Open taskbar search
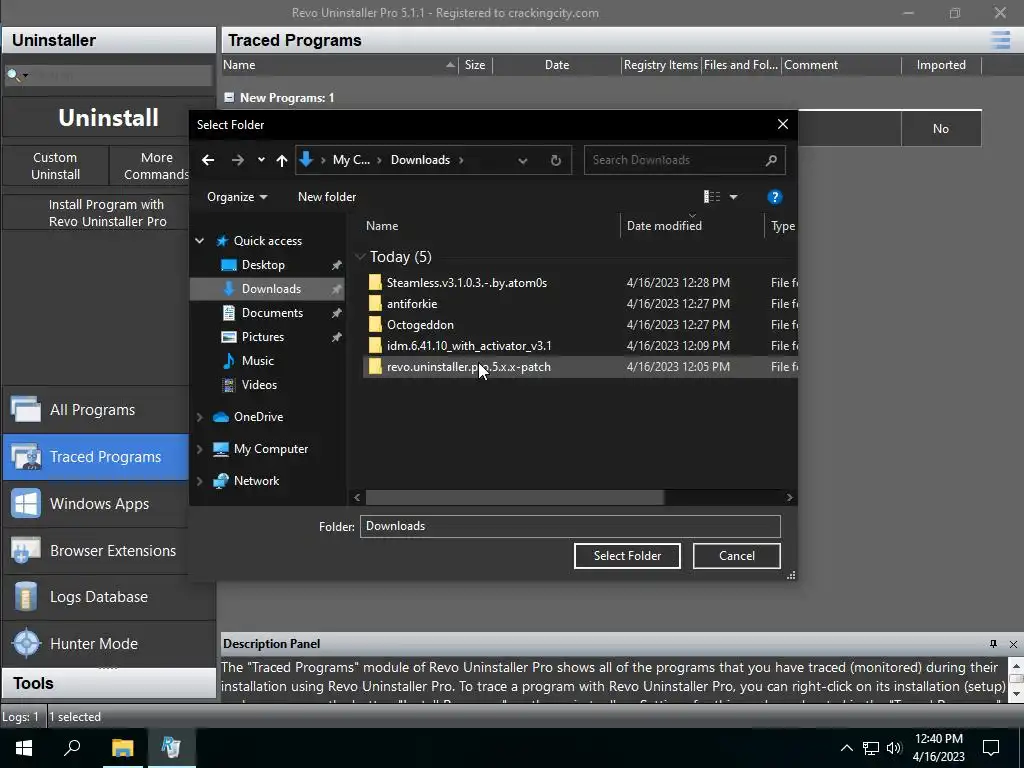 (72, 748)
